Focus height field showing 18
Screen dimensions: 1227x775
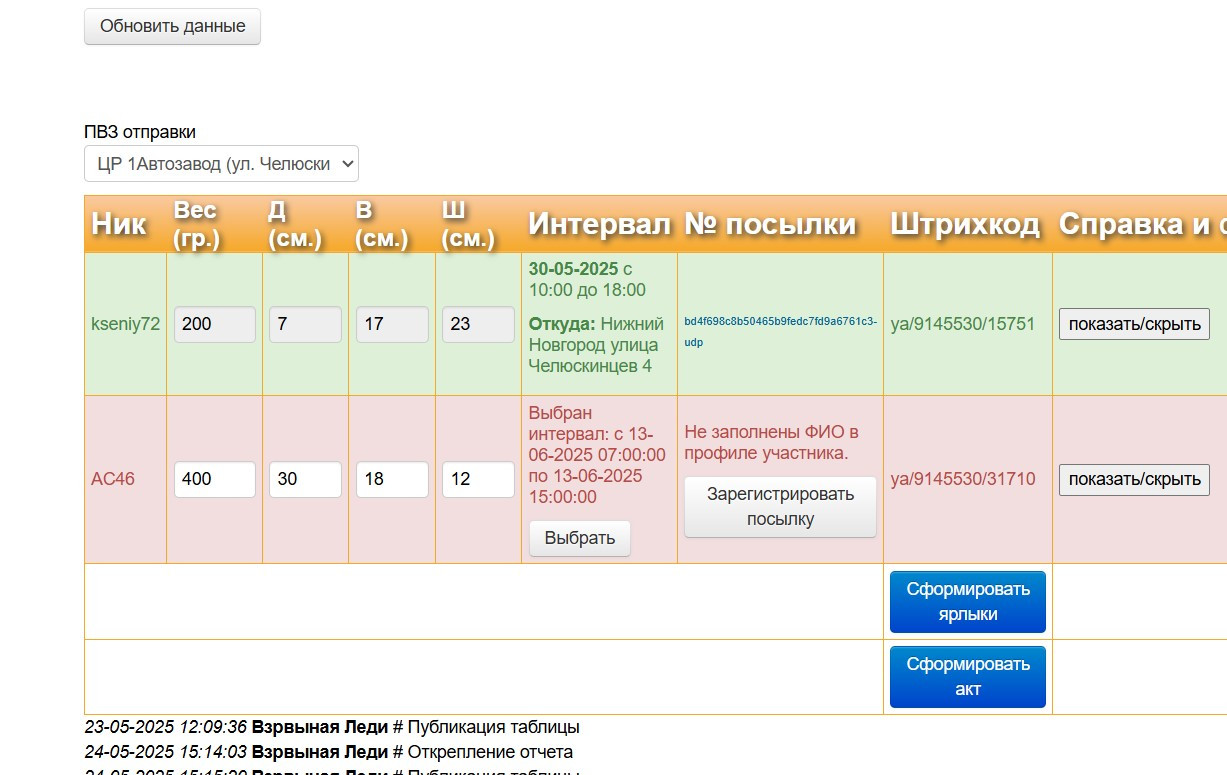pyautogui.click(x=392, y=479)
